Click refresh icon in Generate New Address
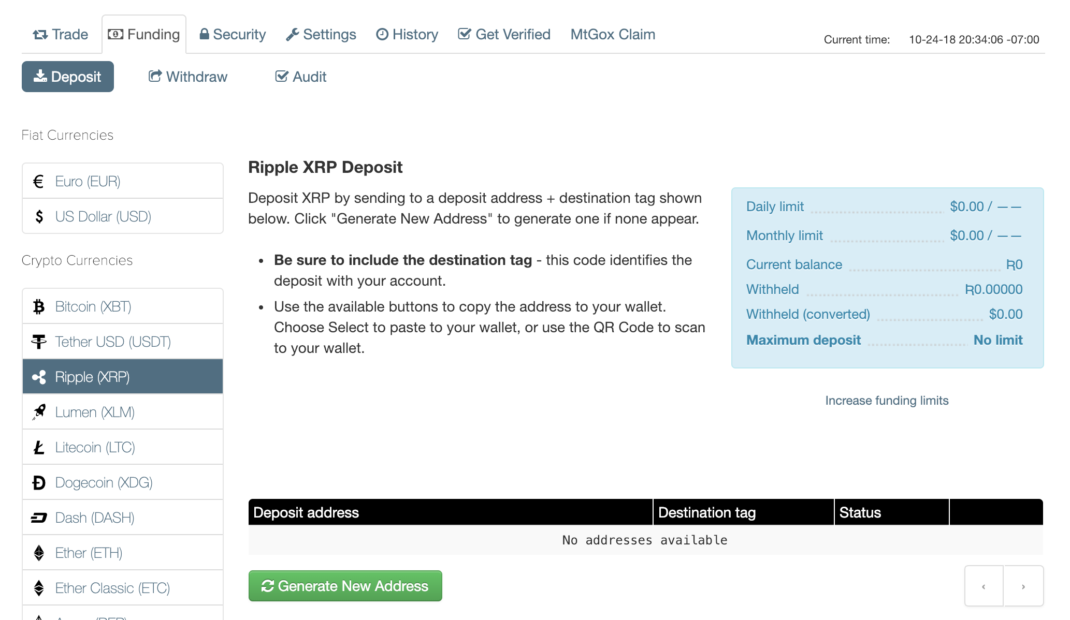 pos(268,586)
